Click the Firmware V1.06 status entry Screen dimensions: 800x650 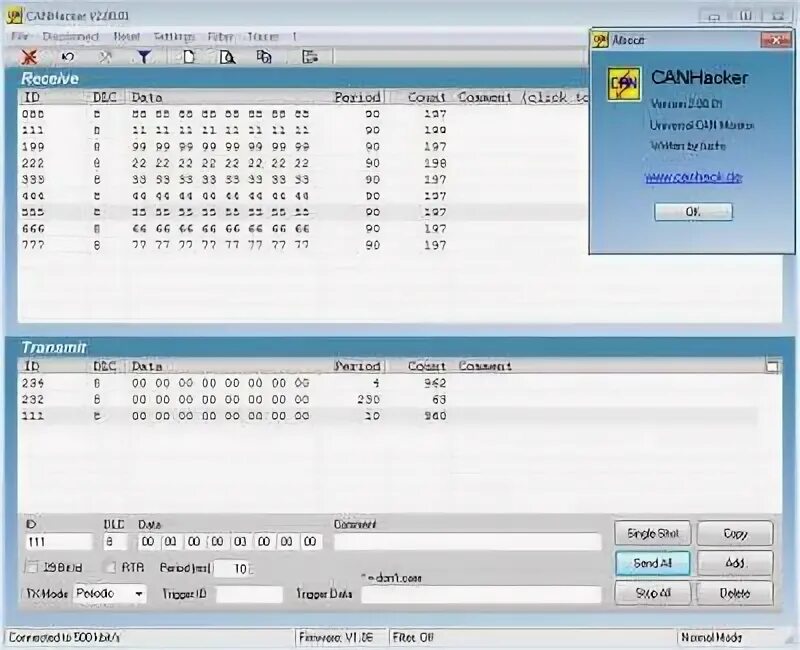click(336, 637)
